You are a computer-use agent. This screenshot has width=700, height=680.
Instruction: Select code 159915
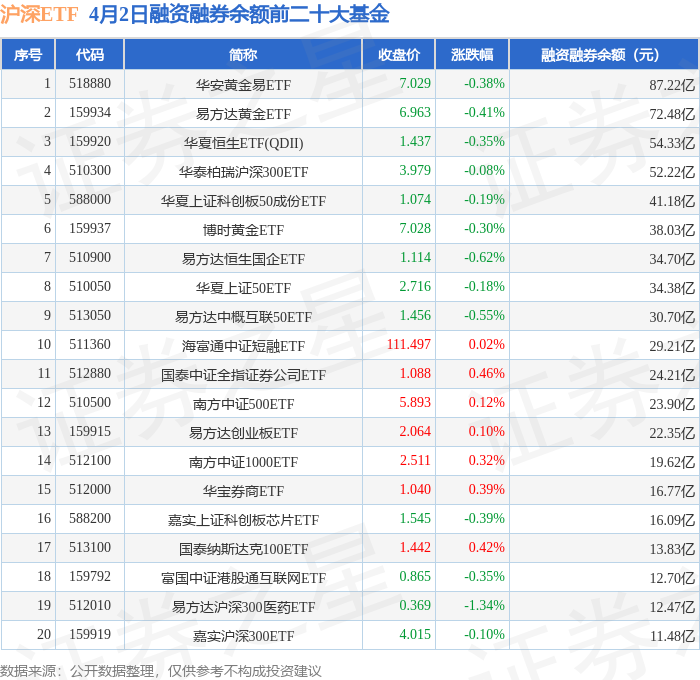pos(90,432)
